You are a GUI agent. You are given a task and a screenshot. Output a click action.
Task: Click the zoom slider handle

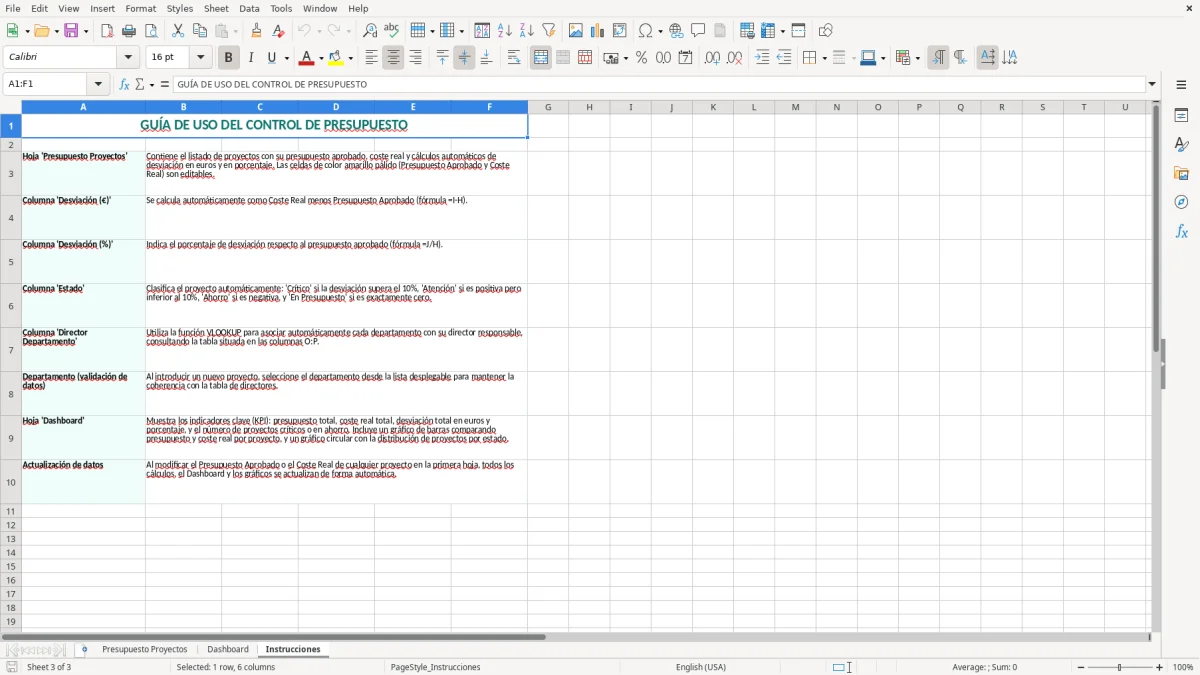click(1120, 667)
